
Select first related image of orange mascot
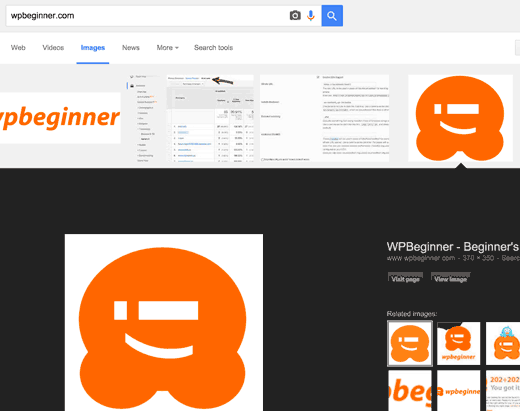tap(410, 343)
